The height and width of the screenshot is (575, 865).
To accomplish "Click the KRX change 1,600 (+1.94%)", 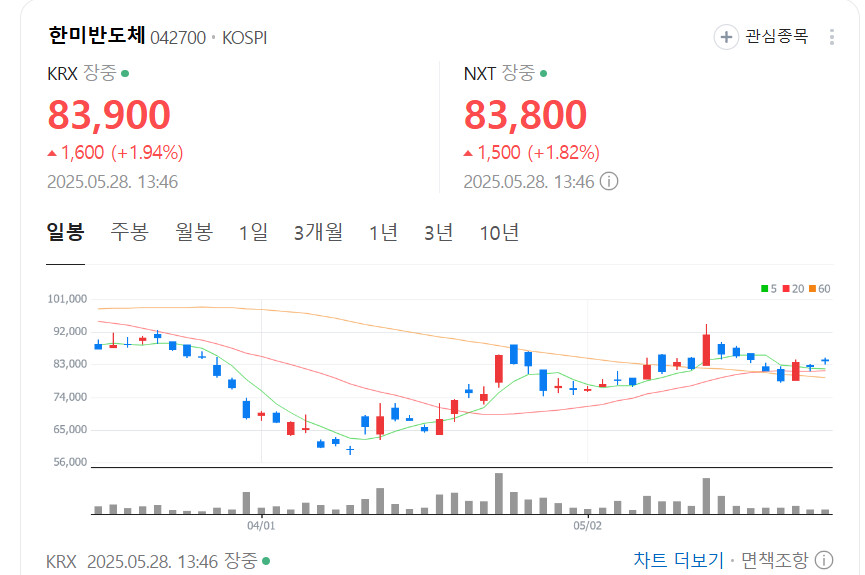I will pos(115,152).
